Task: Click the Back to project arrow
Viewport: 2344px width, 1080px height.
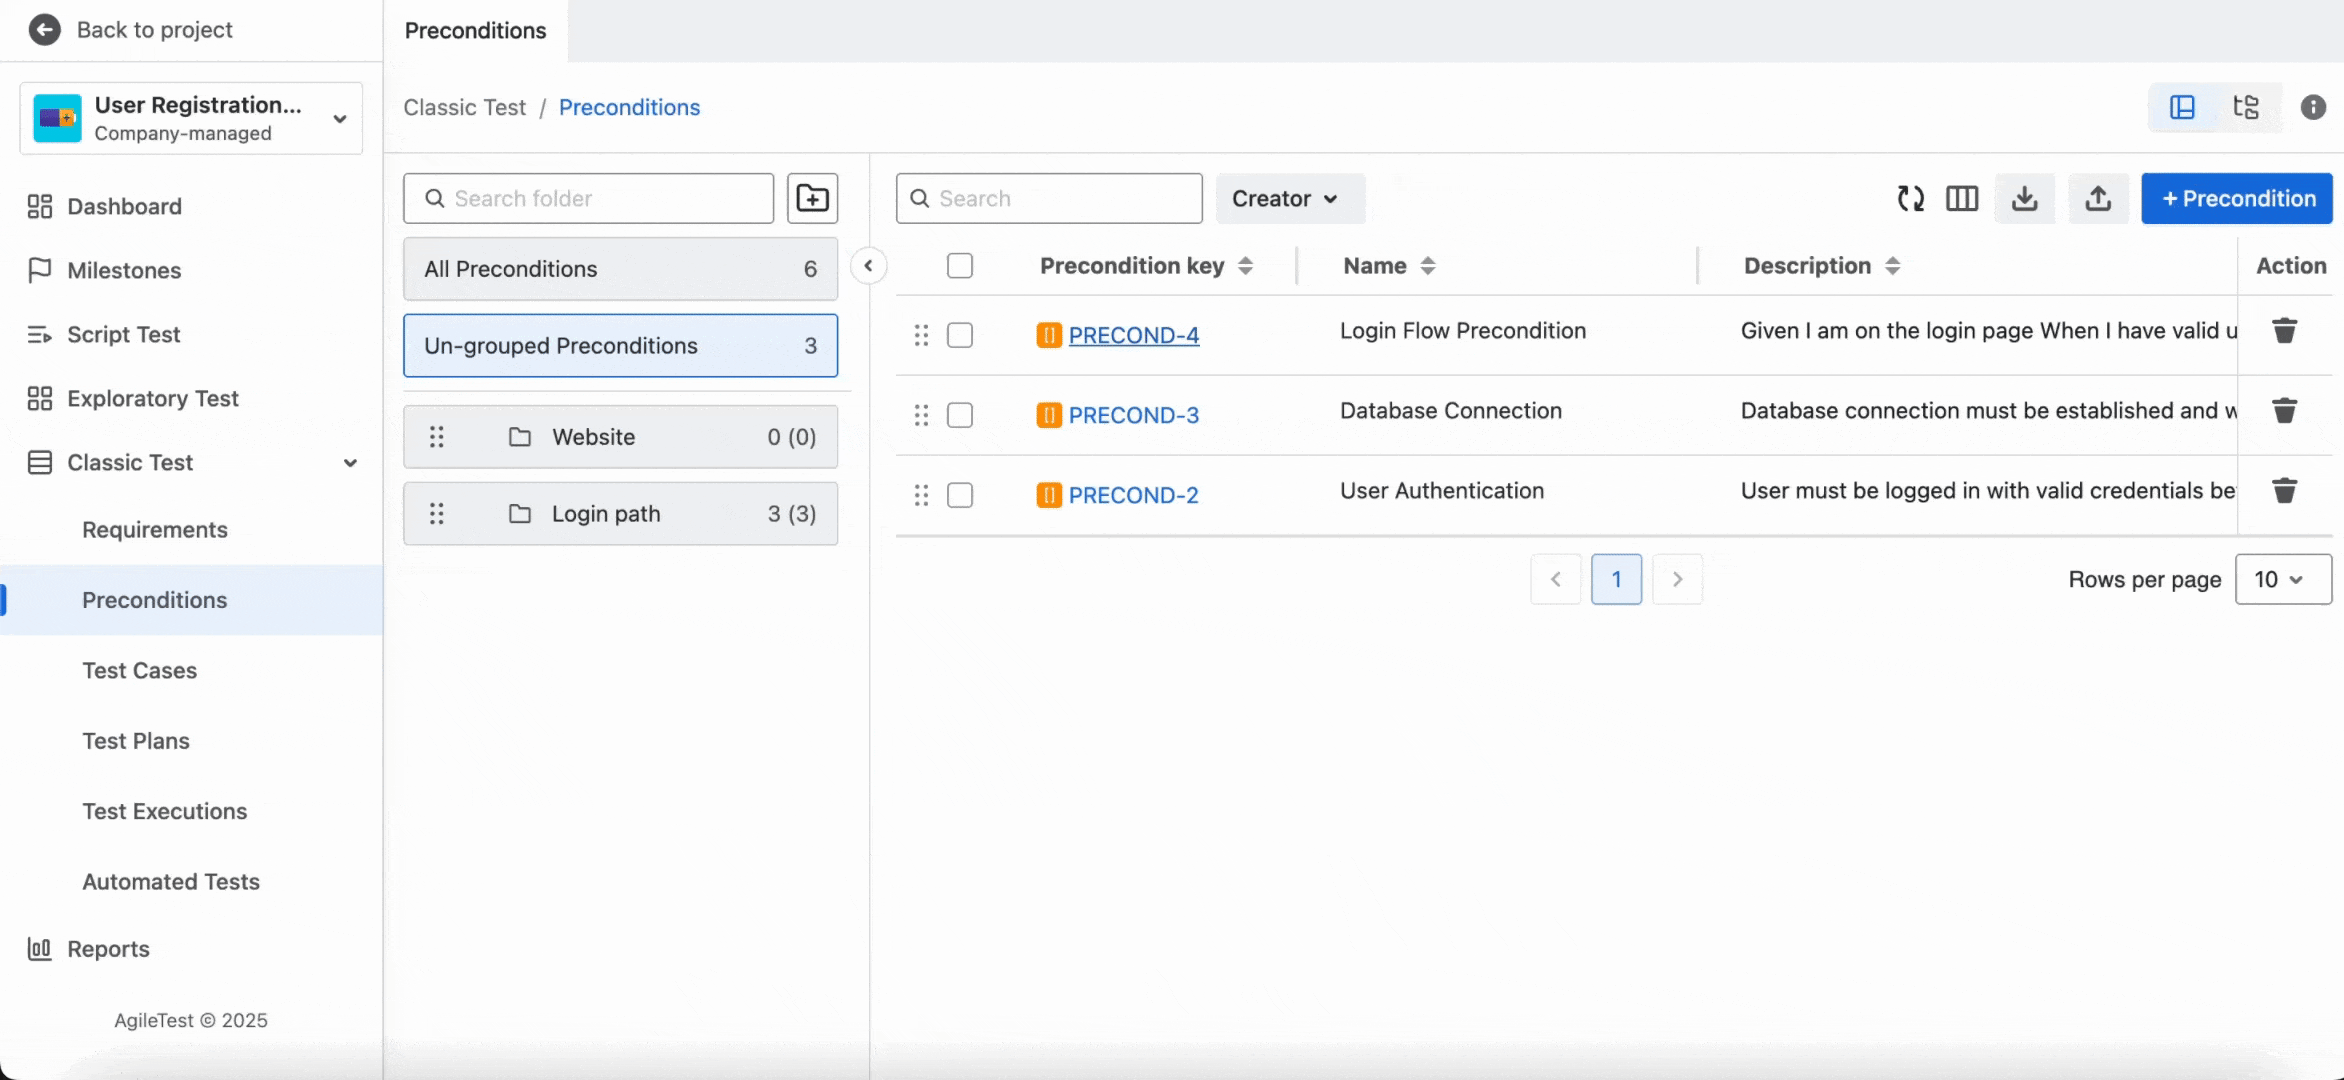Action: 44,30
